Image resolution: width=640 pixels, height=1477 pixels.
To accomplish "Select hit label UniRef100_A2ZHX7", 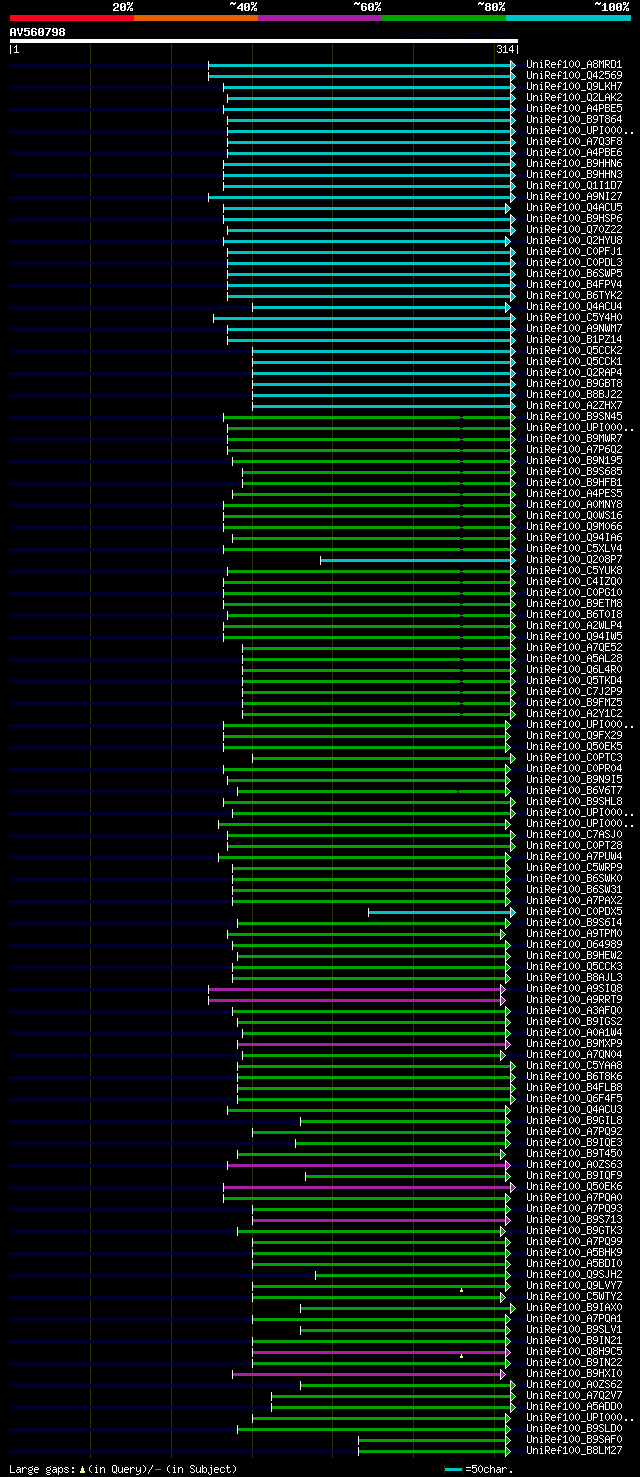I will click(x=574, y=405).
